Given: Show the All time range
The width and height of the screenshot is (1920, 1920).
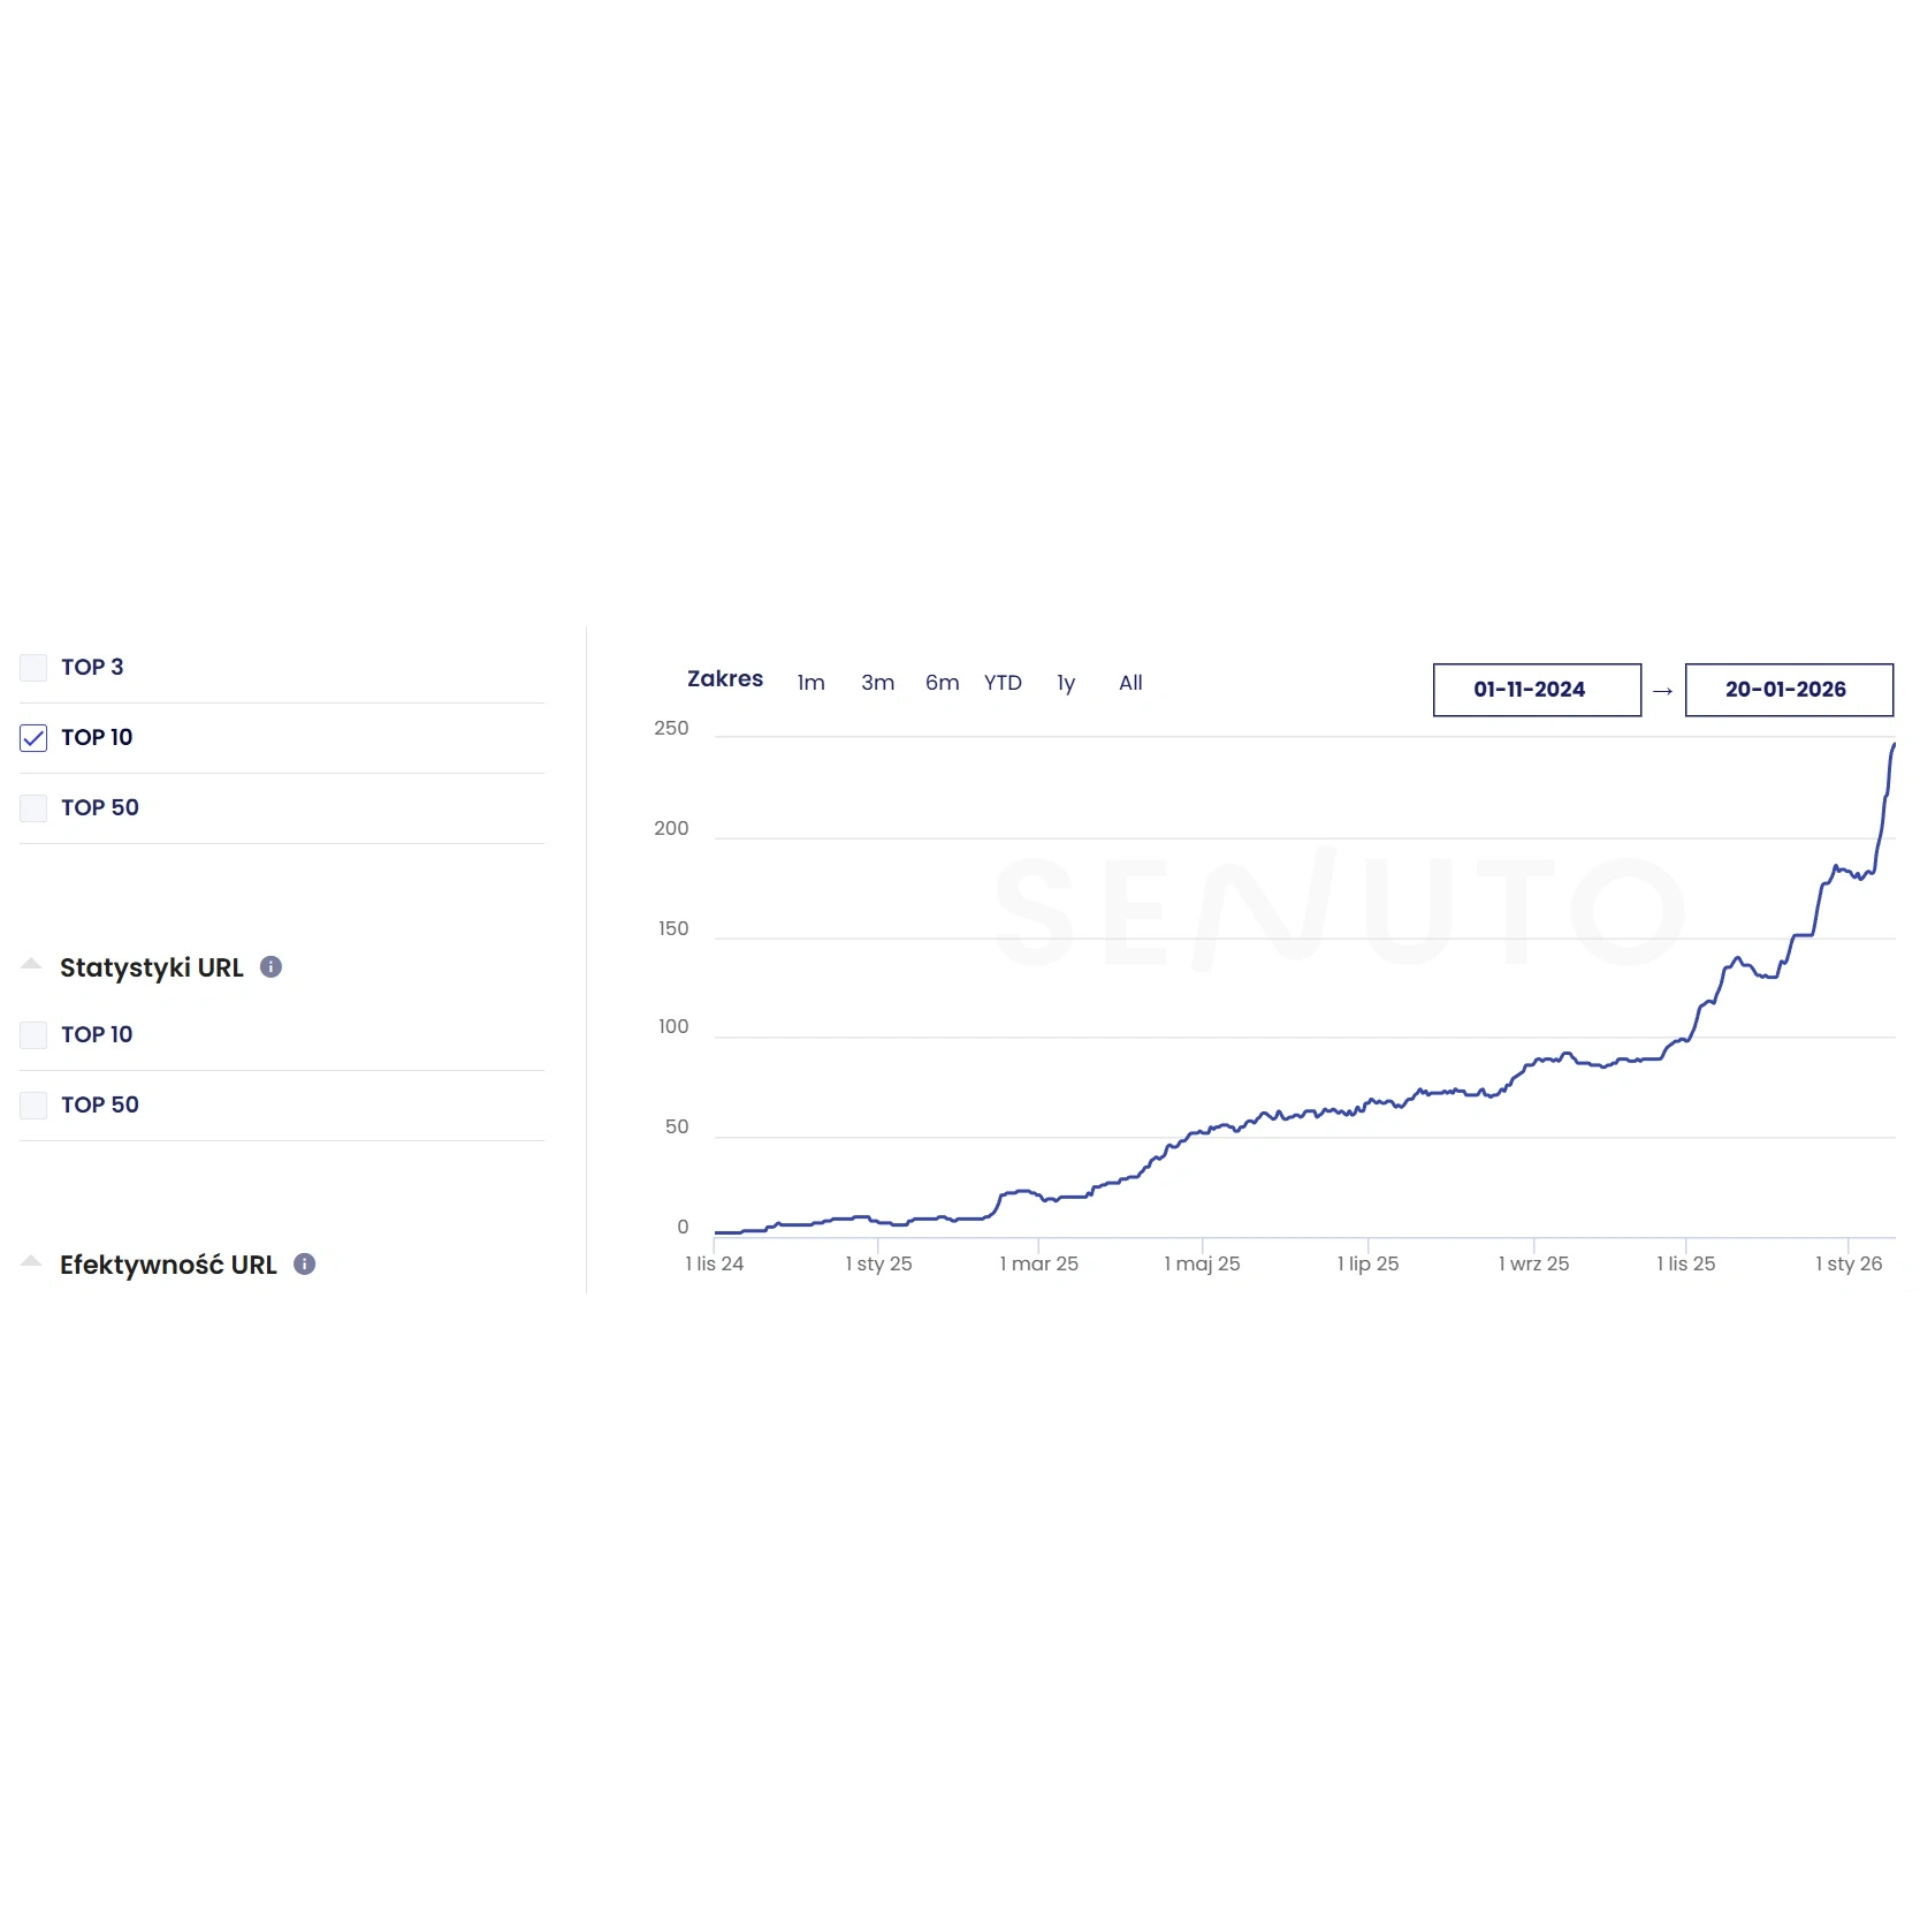Looking at the screenshot, I should (1130, 683).
